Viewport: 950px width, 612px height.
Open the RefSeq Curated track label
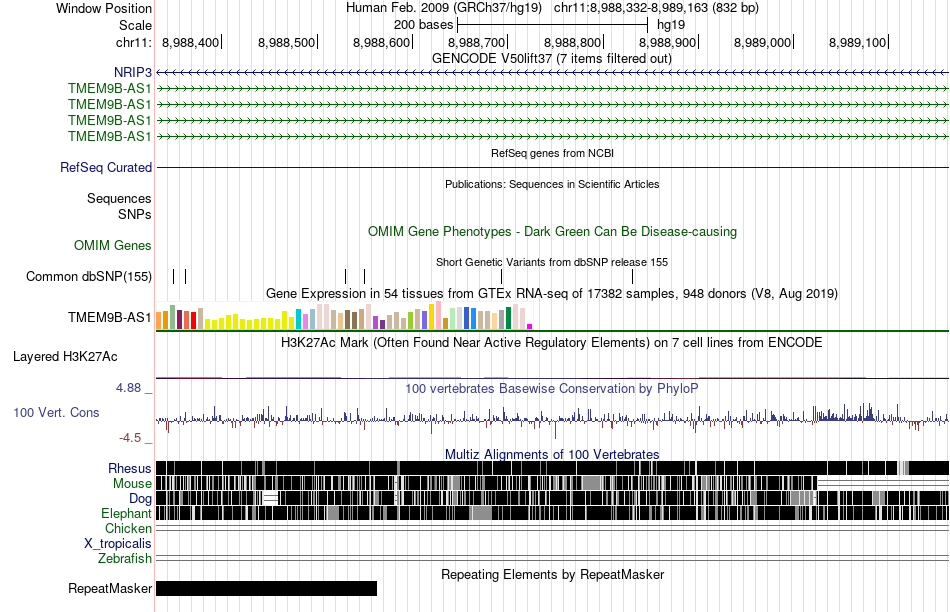pyautogui.click(x=106, y=167)
